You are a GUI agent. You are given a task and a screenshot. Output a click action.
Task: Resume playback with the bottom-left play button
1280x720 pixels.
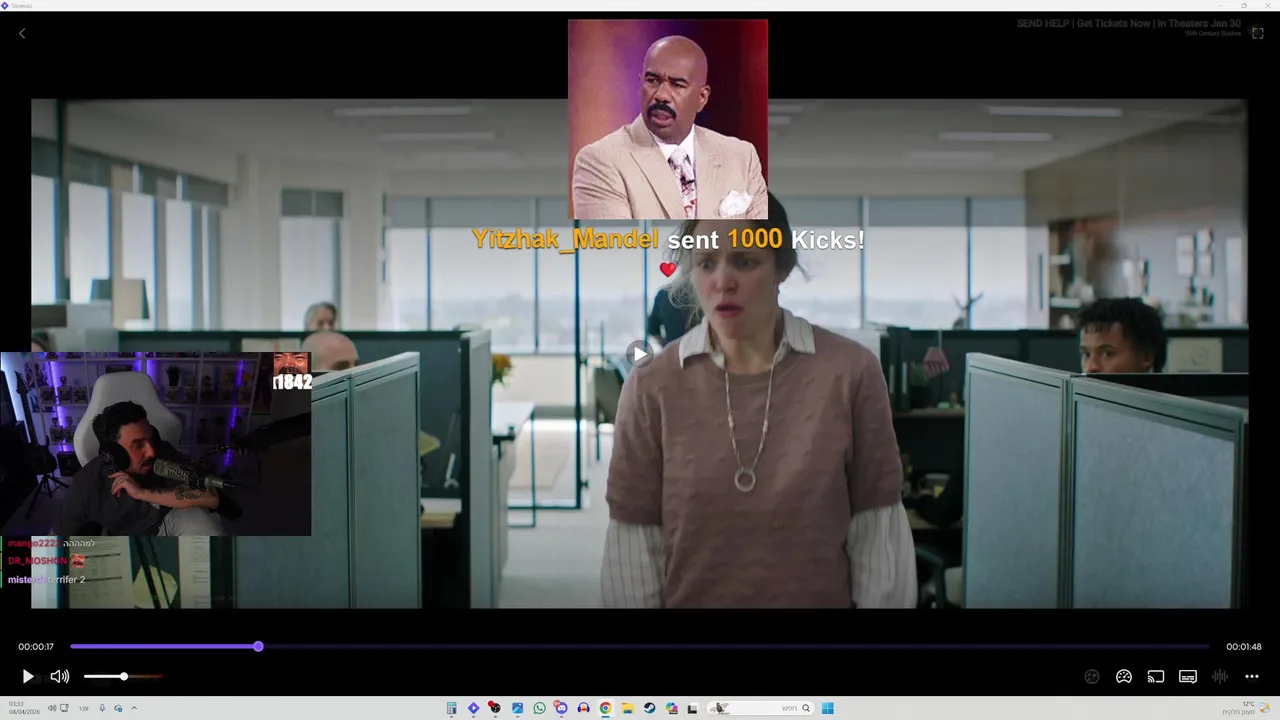click(28, 677)
